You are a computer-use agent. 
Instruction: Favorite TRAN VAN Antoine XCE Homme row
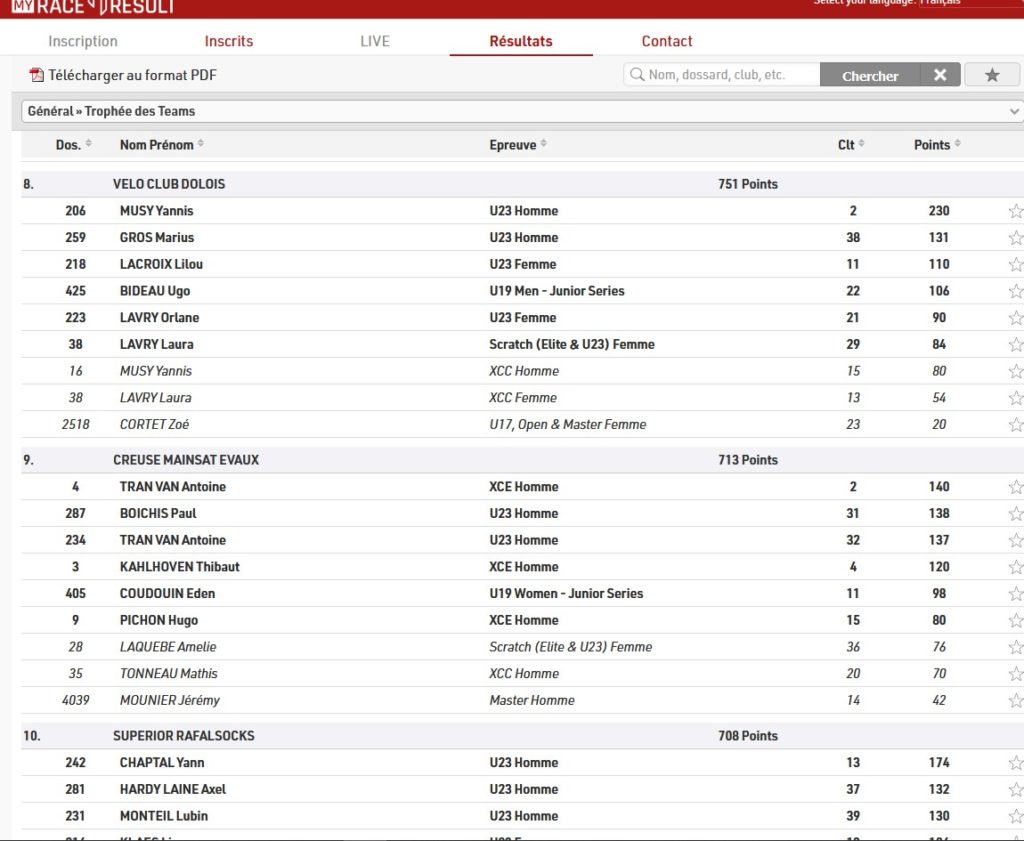[1016, 487]
